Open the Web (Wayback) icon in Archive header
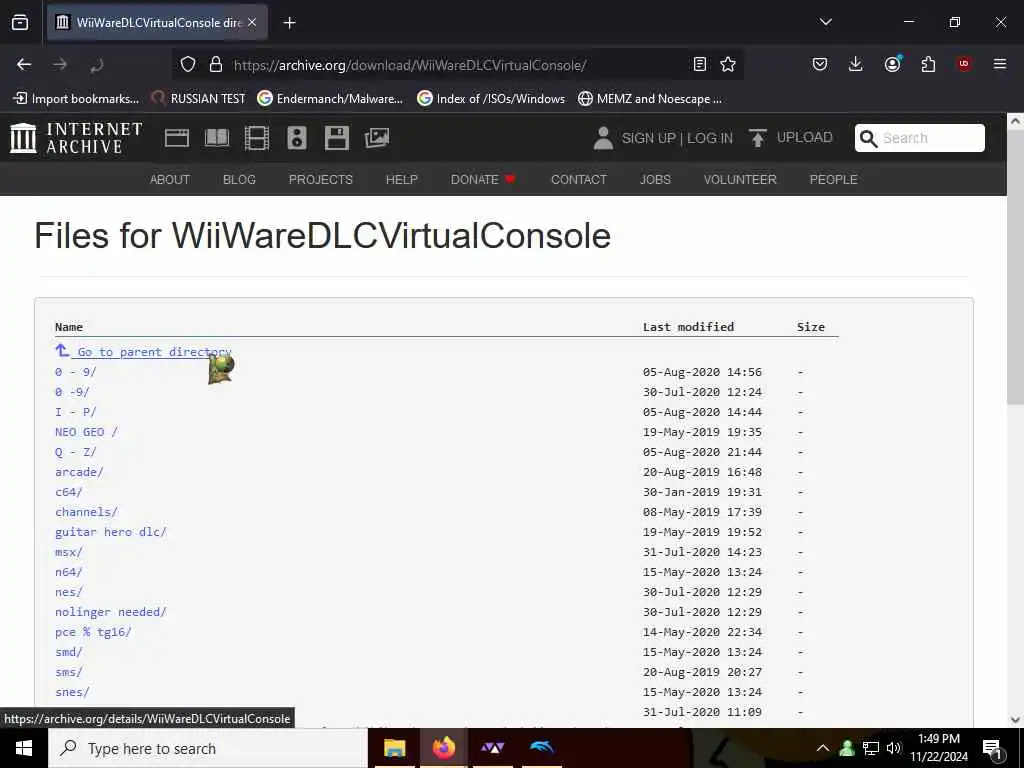The image size is (1024, 768). click(177, 138)
